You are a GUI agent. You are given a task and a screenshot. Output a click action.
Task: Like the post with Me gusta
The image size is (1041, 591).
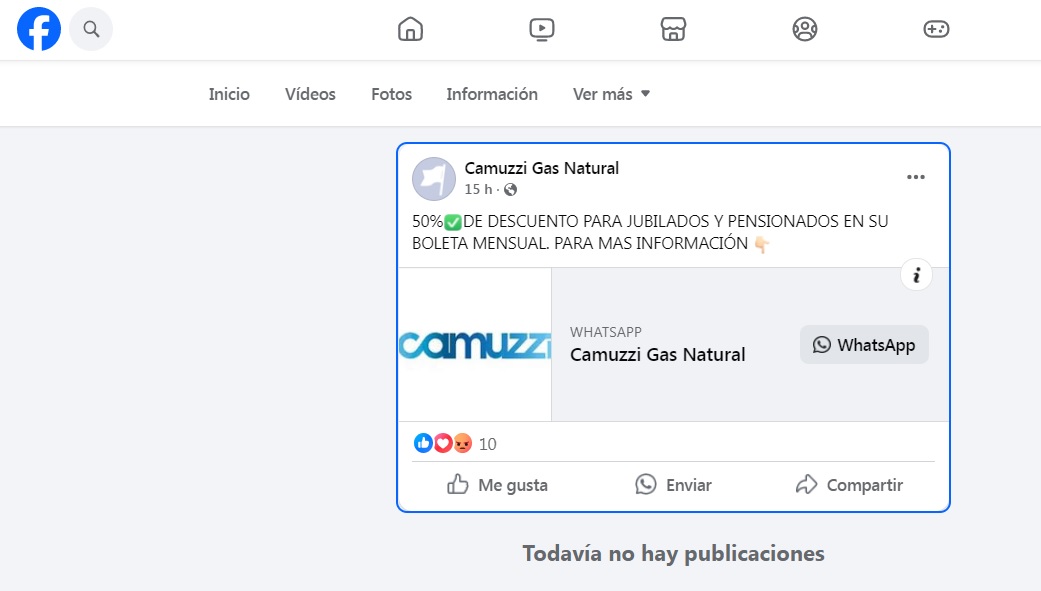point(497,485)
